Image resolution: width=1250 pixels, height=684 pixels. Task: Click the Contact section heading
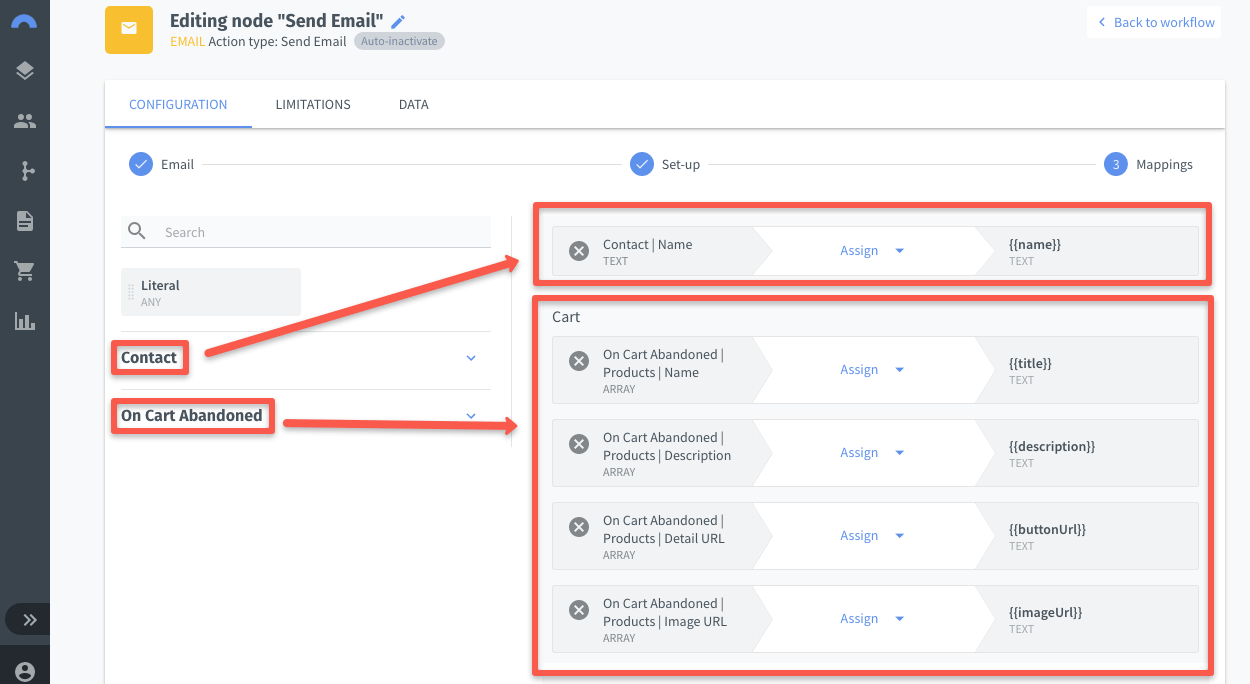click(x=149, y=358)
